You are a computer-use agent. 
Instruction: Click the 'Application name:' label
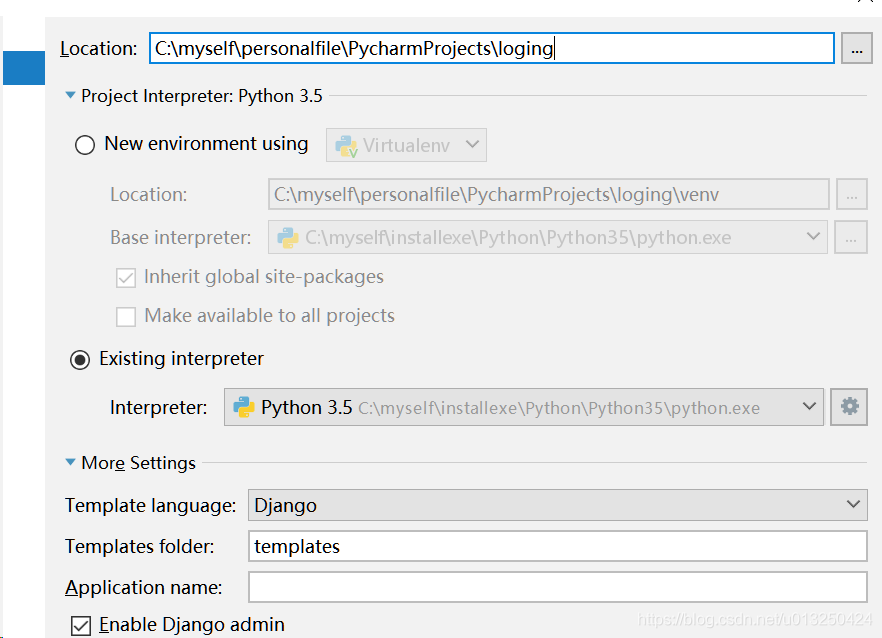point(143,587)
